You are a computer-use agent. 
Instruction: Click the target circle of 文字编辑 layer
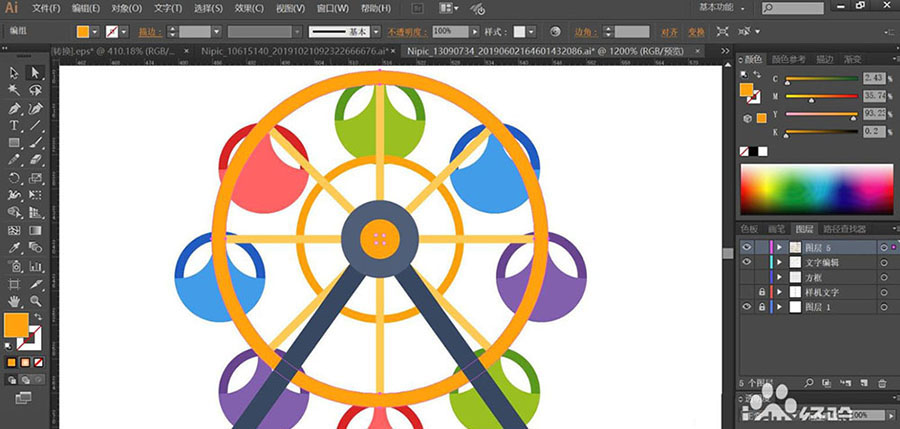pyautogui.click(x=884, y=262)
